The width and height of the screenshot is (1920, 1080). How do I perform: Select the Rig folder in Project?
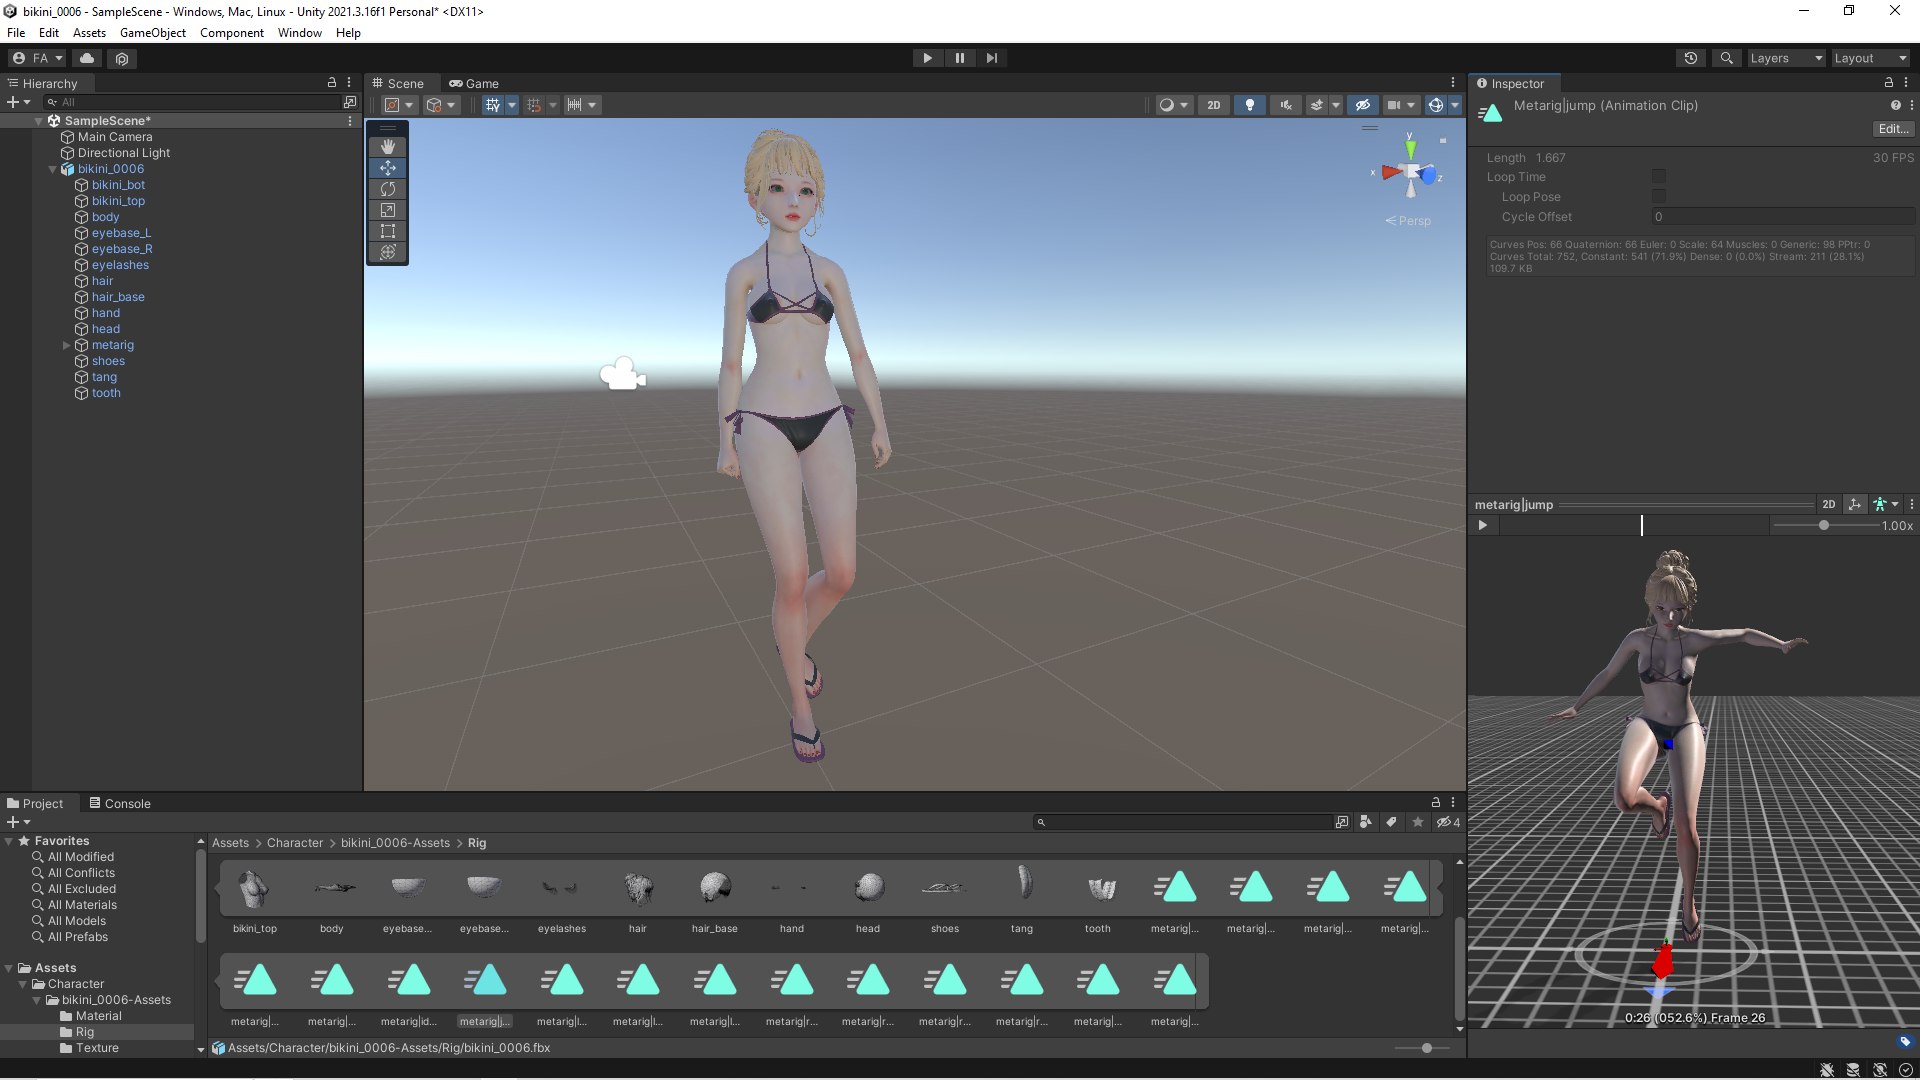pos(85,1032)
